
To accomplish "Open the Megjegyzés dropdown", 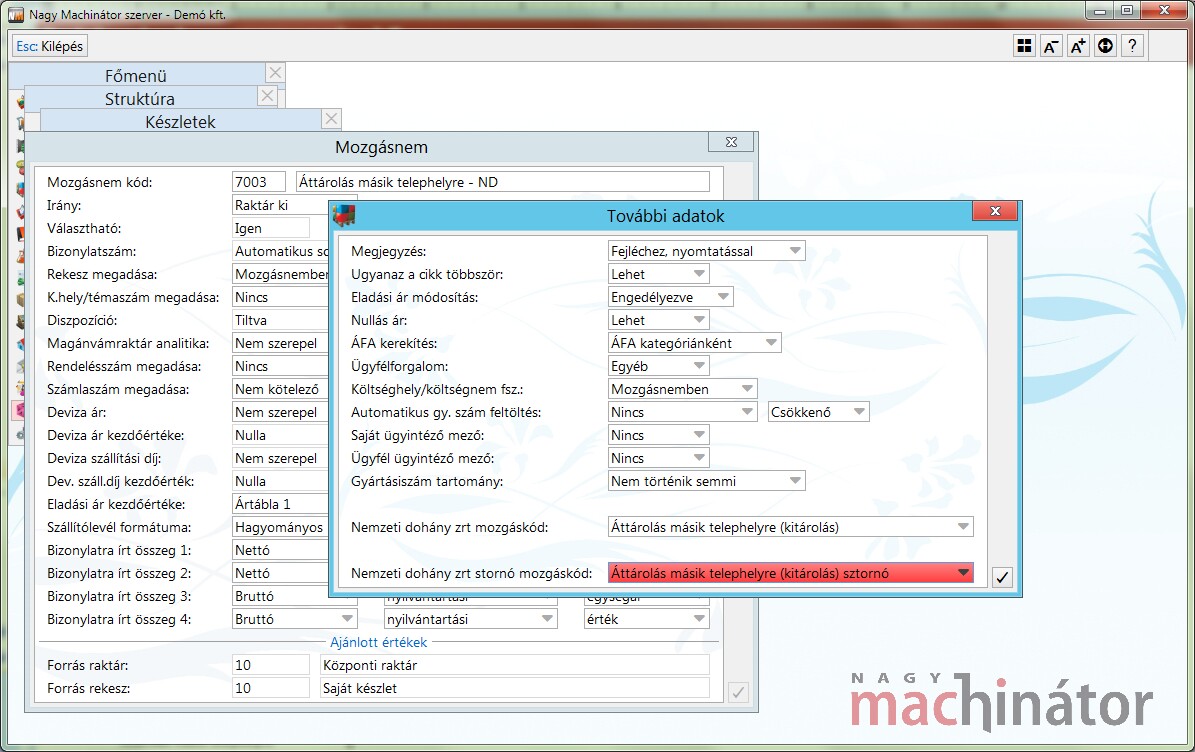I will [x=706, y=251].
